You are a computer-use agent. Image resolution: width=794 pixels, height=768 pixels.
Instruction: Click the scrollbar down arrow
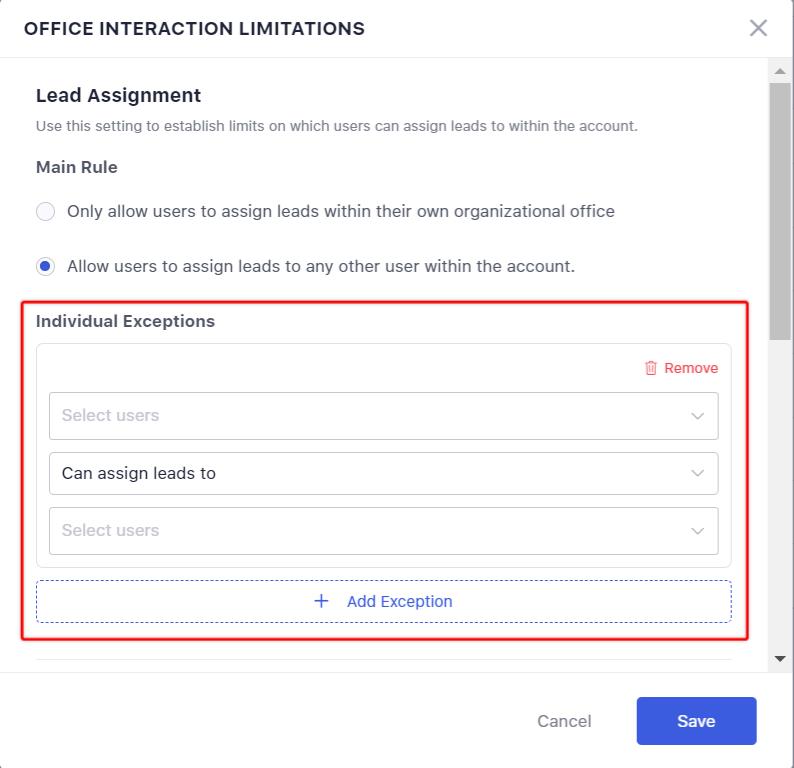coord(780,659)
